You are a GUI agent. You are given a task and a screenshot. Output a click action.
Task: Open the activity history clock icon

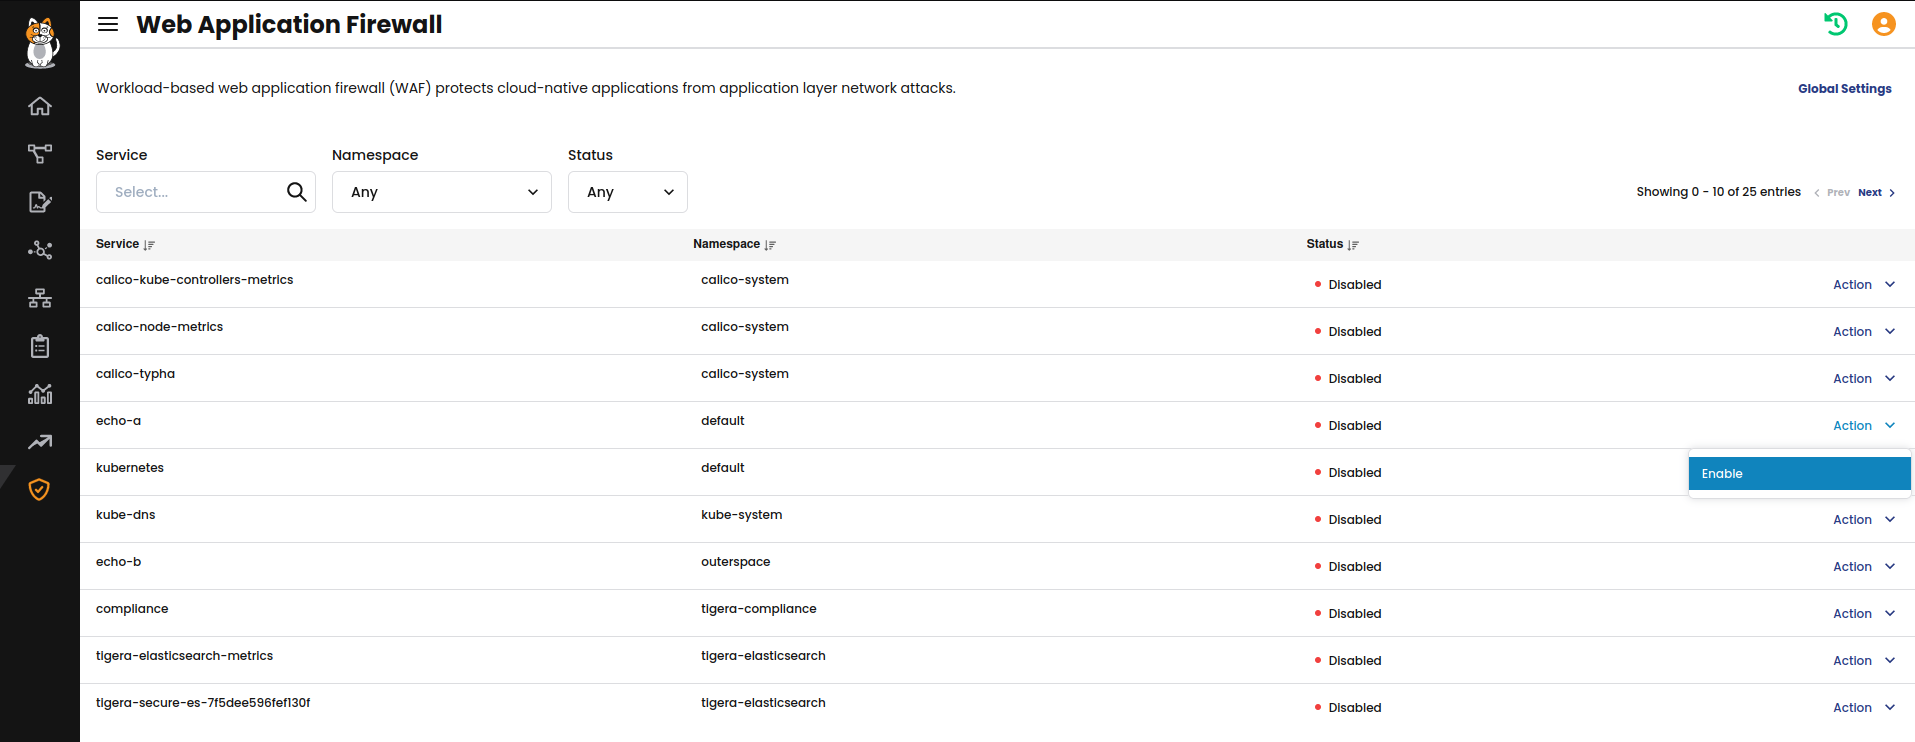point(1835,24)
